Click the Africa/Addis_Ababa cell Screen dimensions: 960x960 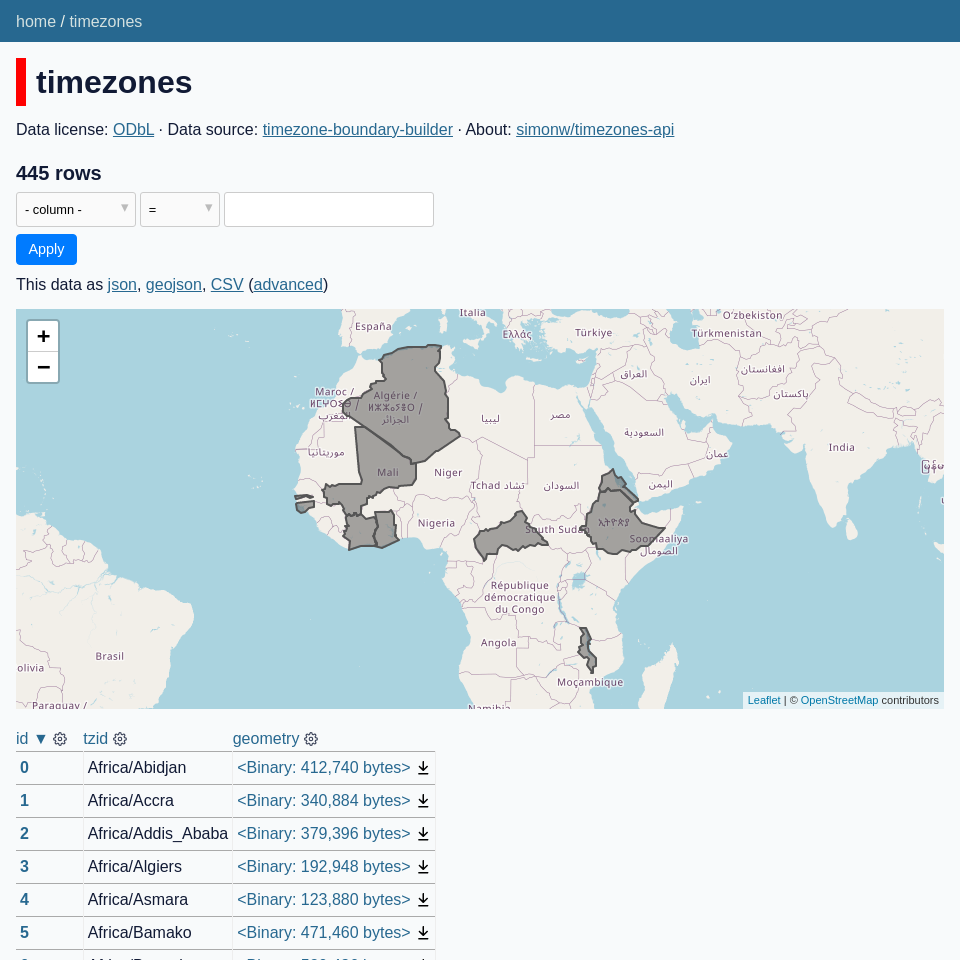157,834
